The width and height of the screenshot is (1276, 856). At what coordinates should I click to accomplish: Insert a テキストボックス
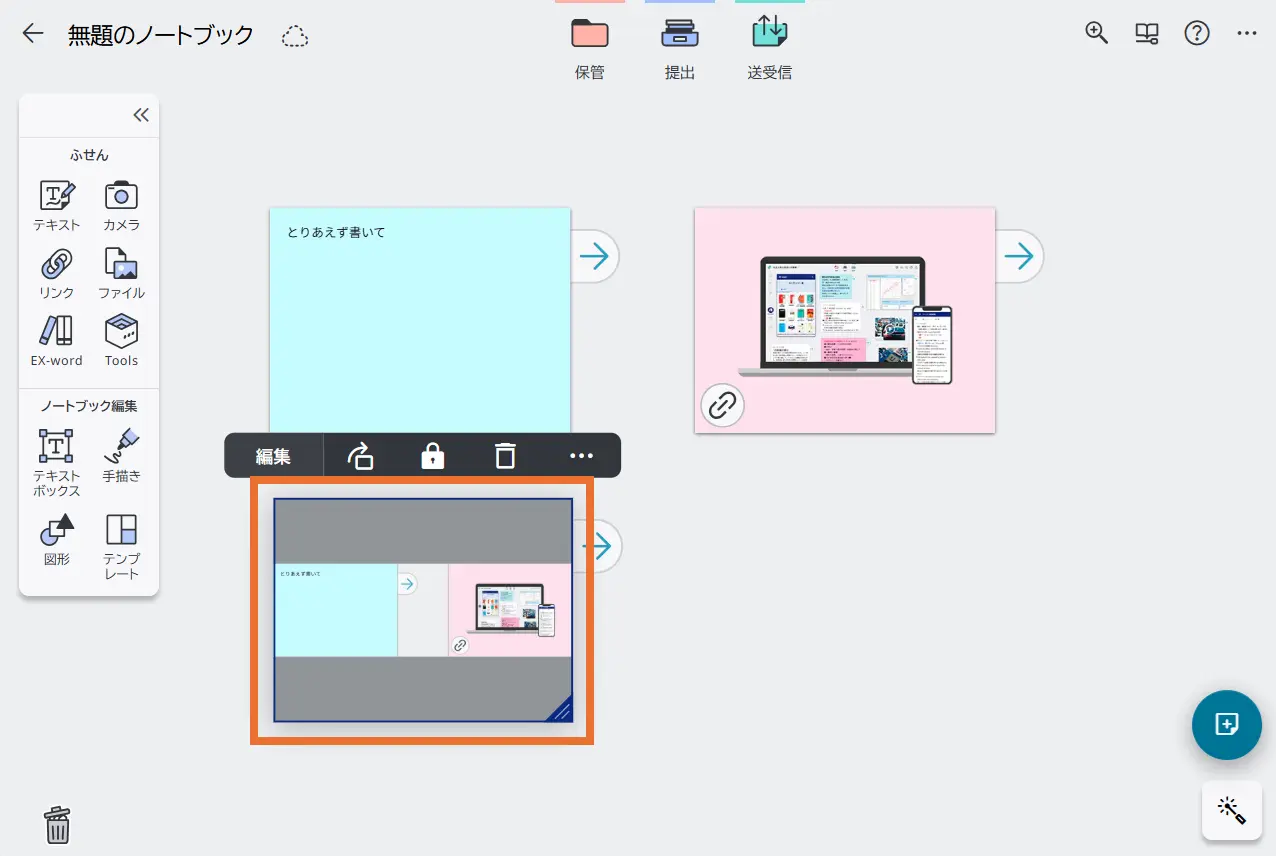[57, 463]
